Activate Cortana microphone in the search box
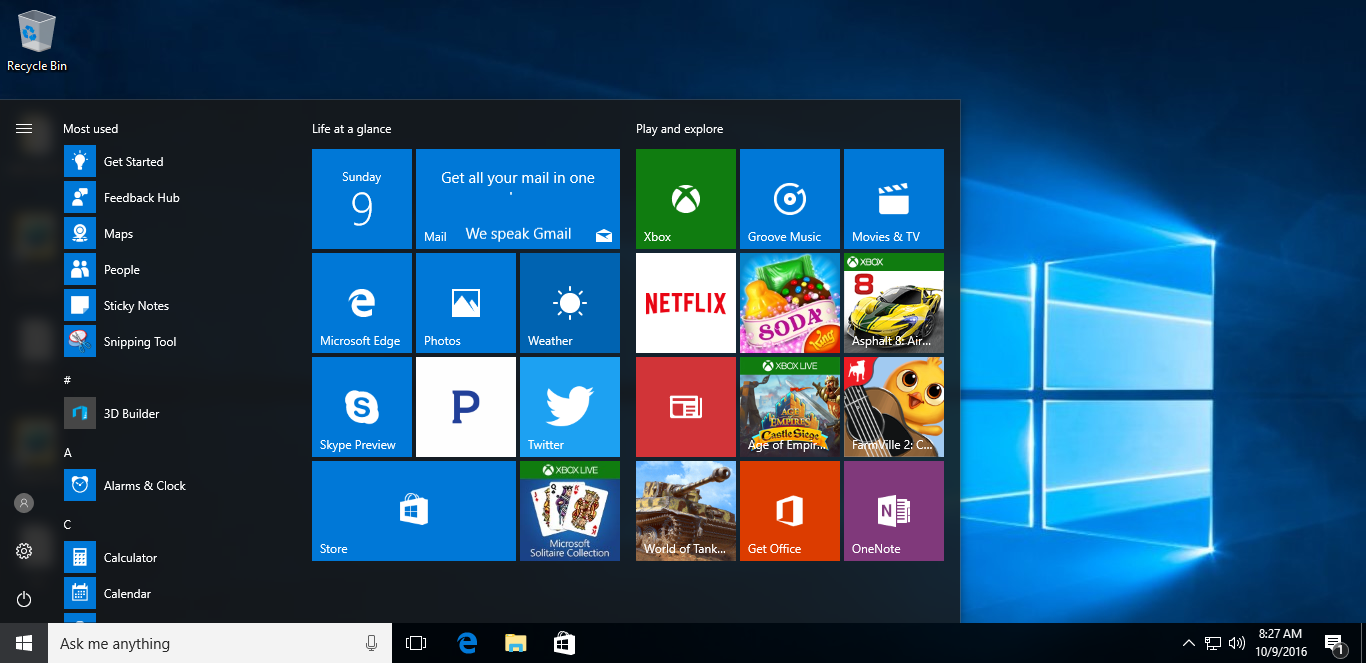 [x=371, y=643]
